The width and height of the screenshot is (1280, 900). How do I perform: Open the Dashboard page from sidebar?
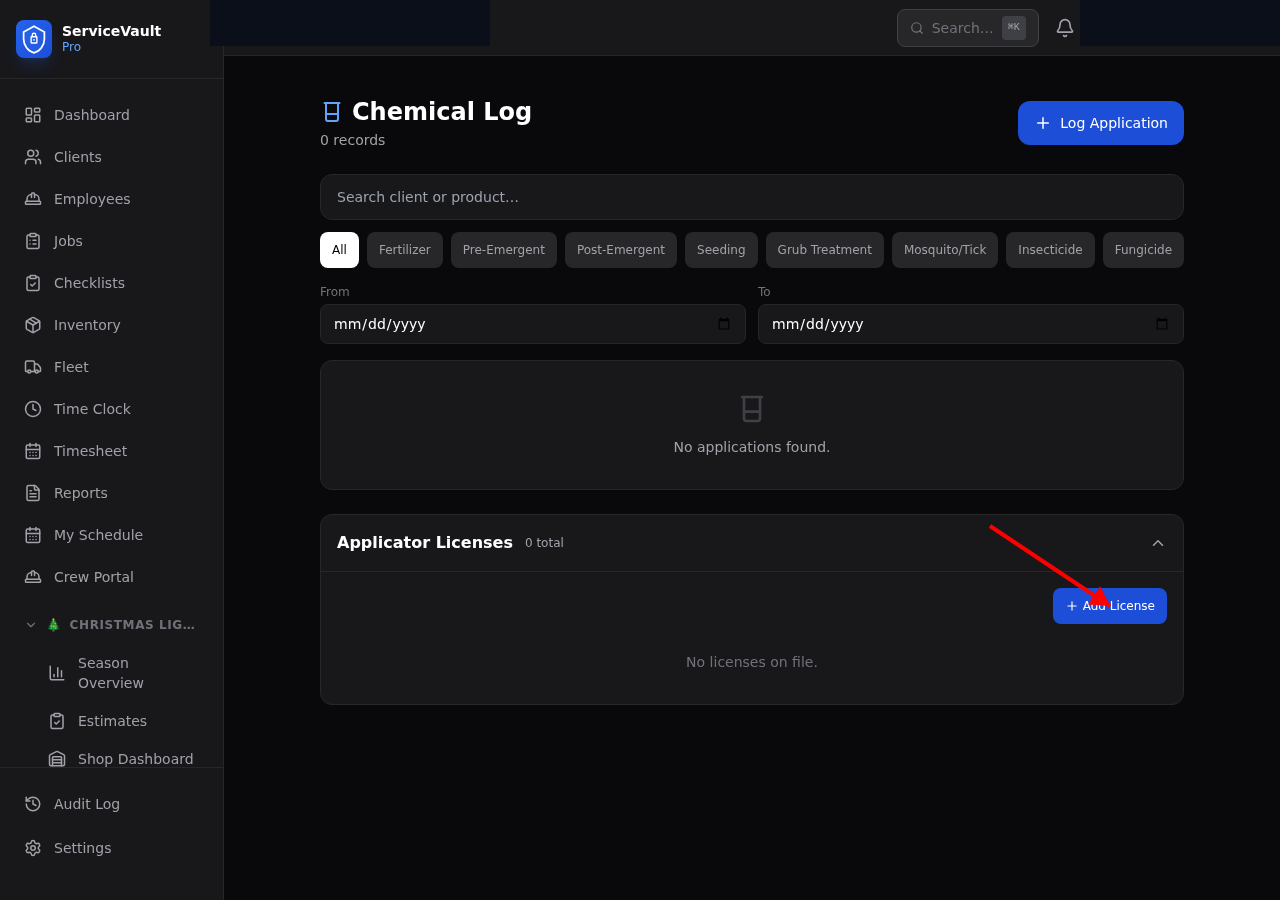pos(92,115)
